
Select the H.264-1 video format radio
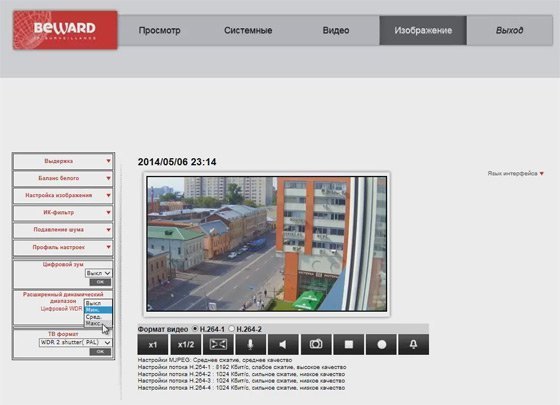[x=195, y=329]
